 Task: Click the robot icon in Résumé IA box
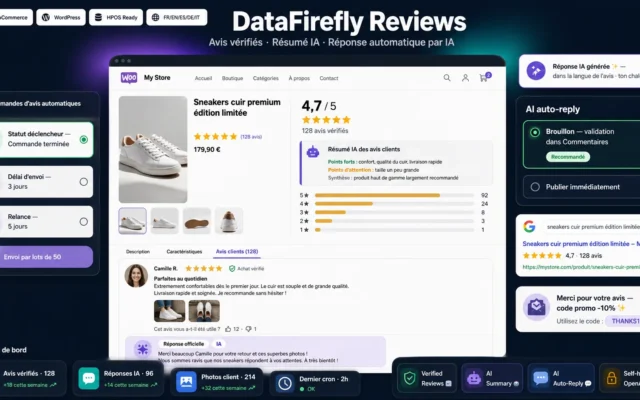[x=313, y=152]
